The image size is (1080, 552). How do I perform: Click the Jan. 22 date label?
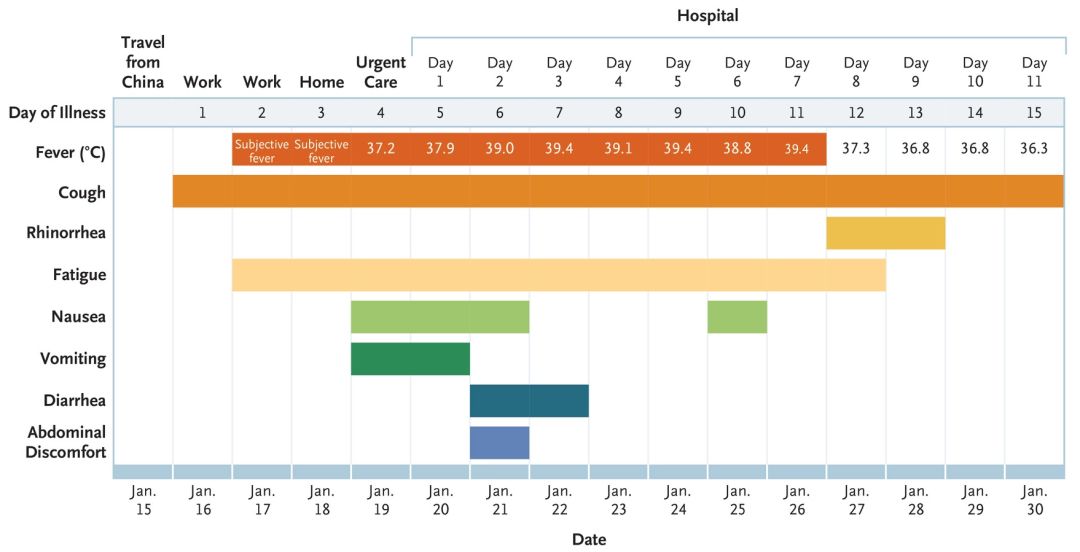(x=559, y=500)
